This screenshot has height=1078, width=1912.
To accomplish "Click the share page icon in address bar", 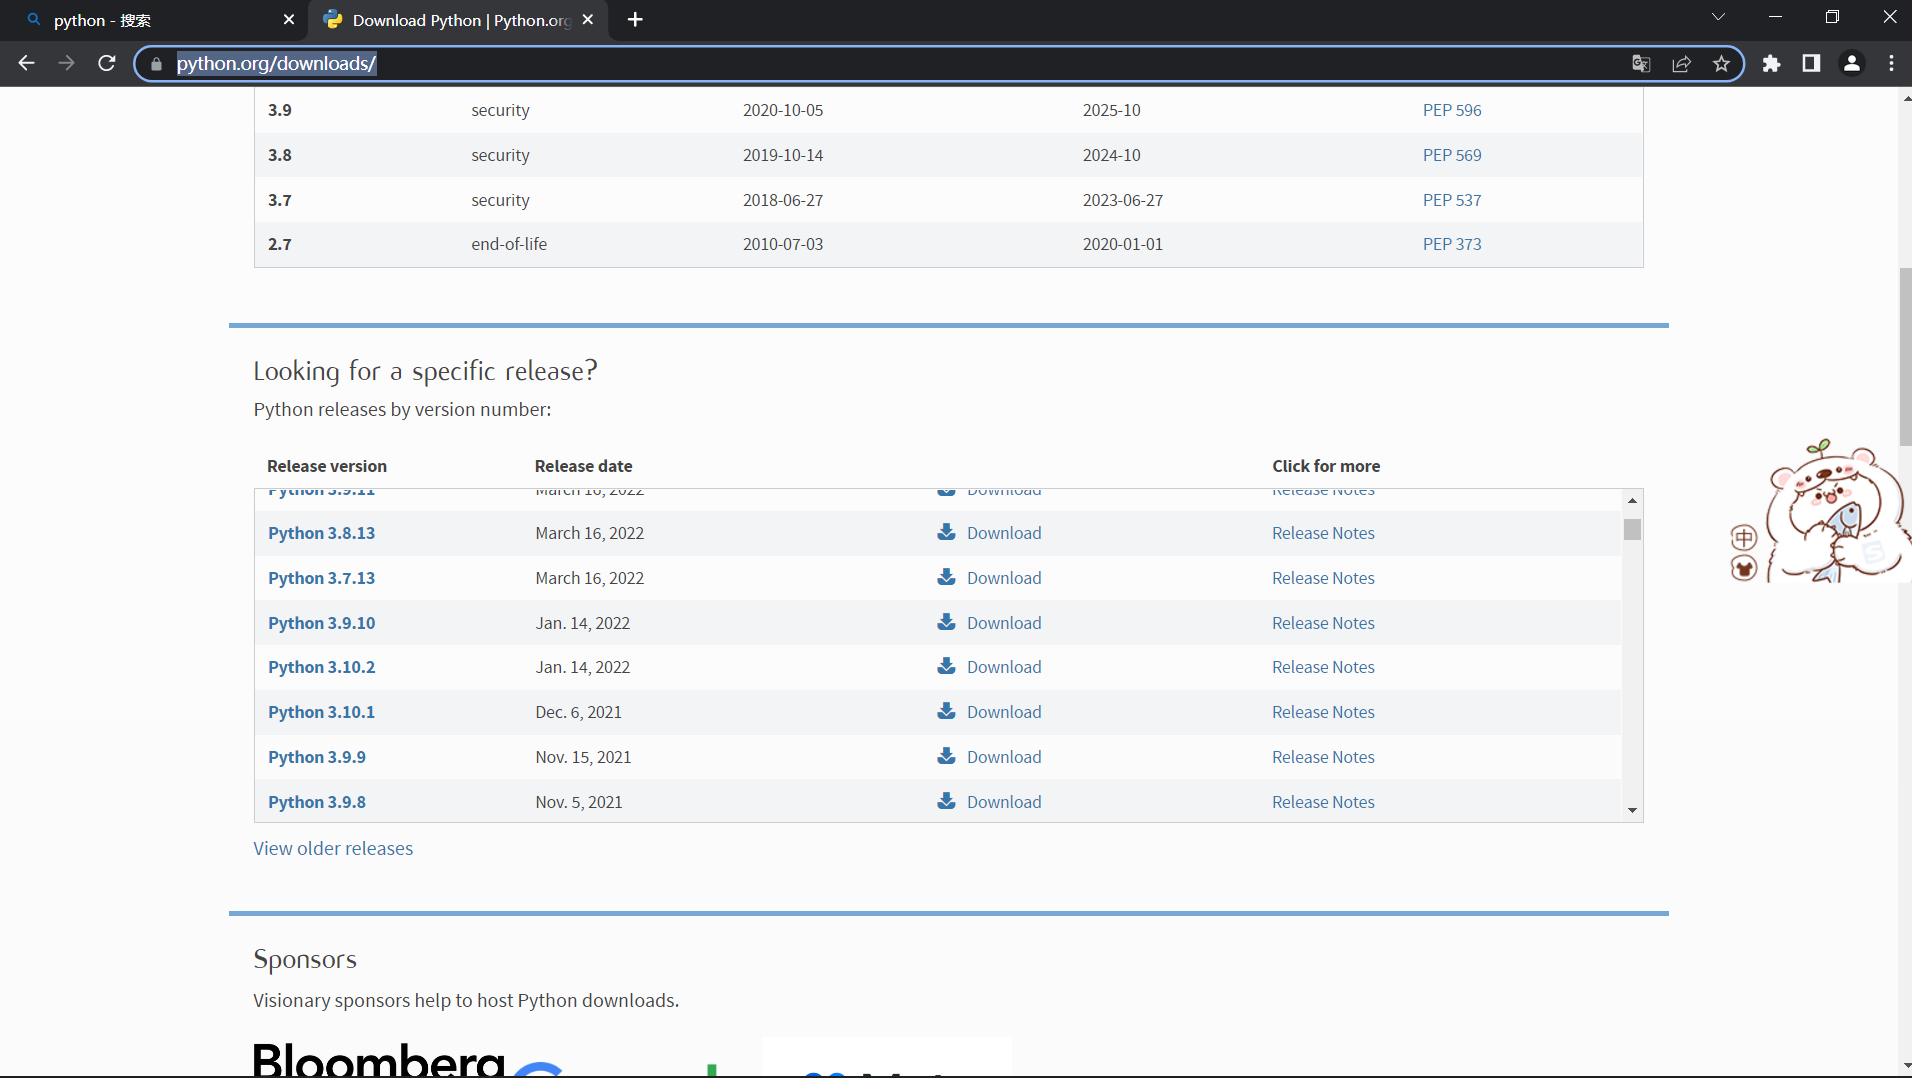I will tap(1681, 64).
